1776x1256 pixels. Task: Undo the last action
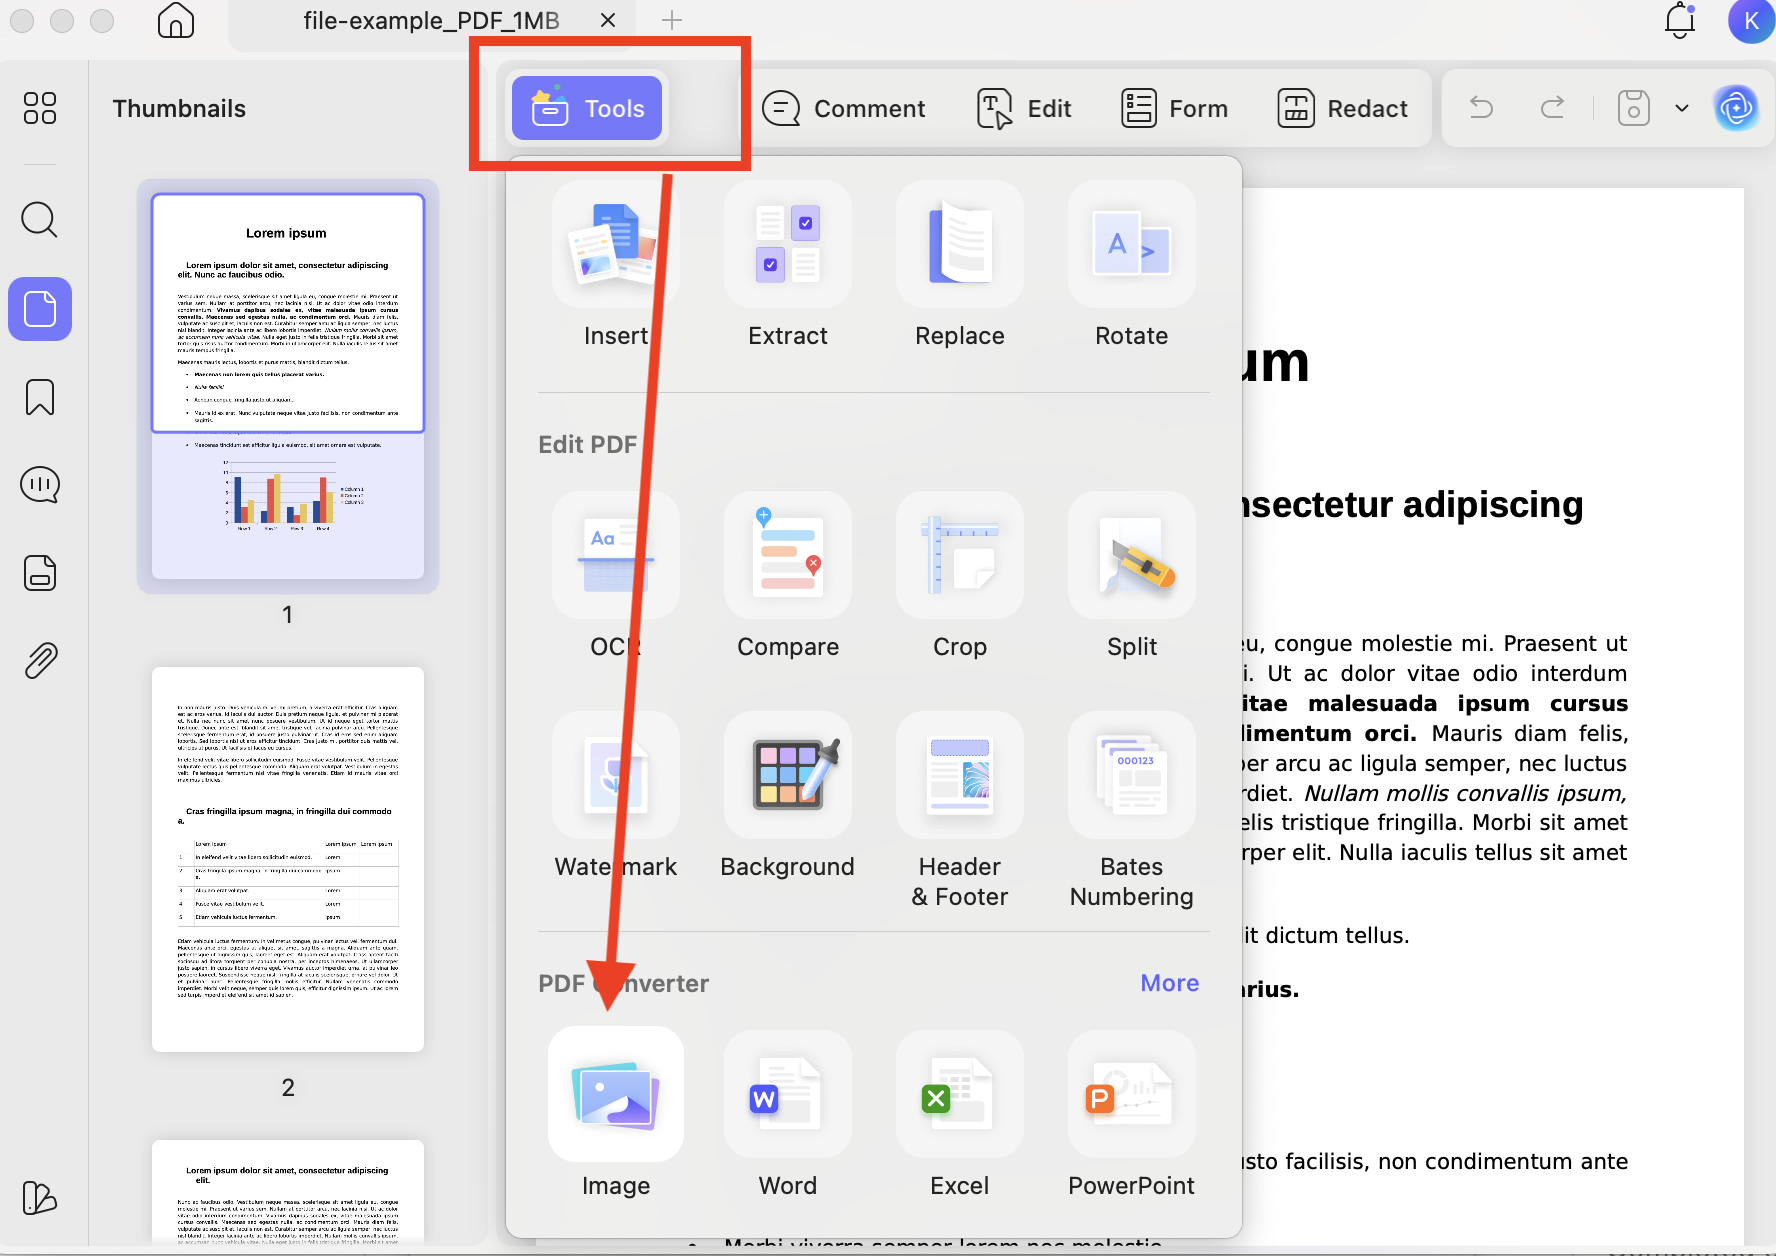pos(1481,108)
